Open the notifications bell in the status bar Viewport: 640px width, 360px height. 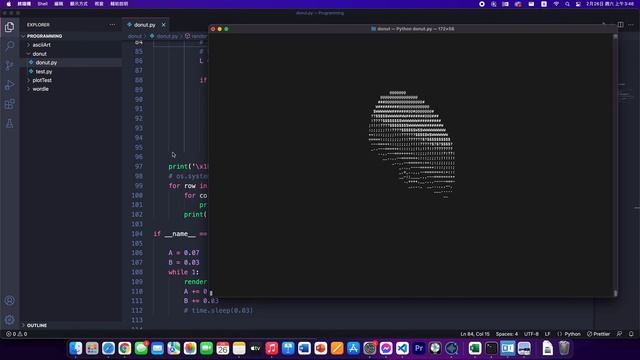[x=631, y=334]
